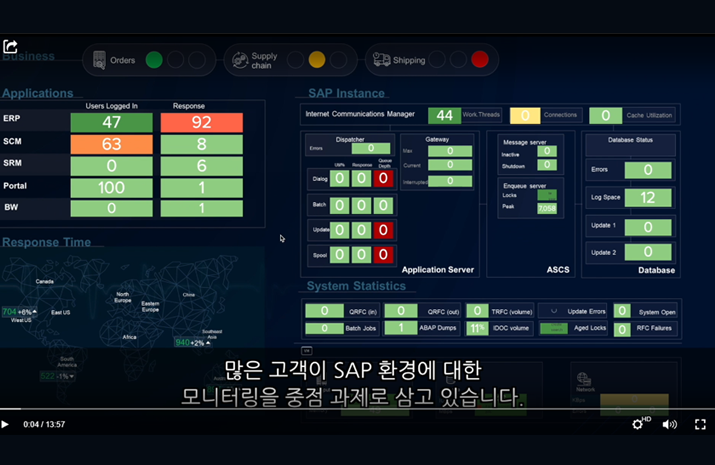Image resolution: width=715 pixels, height=465 pixels.
Task: Select SCM response value 8
Action: click(x=202, y=144)
